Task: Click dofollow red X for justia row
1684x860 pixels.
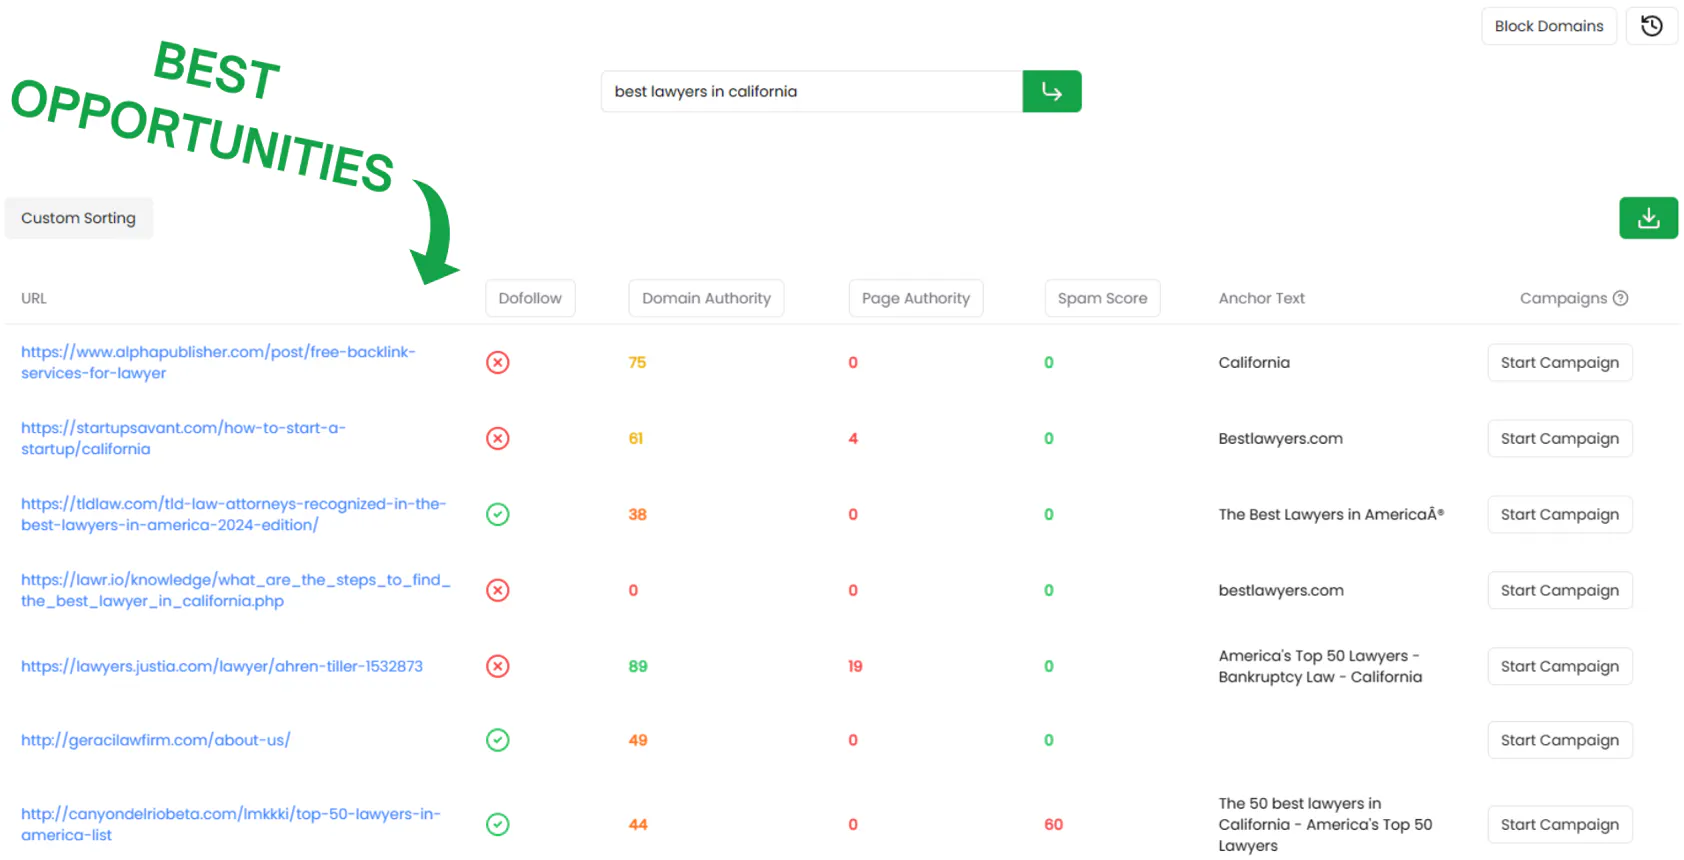Action: pyautogui.click(x=498, y=666)
